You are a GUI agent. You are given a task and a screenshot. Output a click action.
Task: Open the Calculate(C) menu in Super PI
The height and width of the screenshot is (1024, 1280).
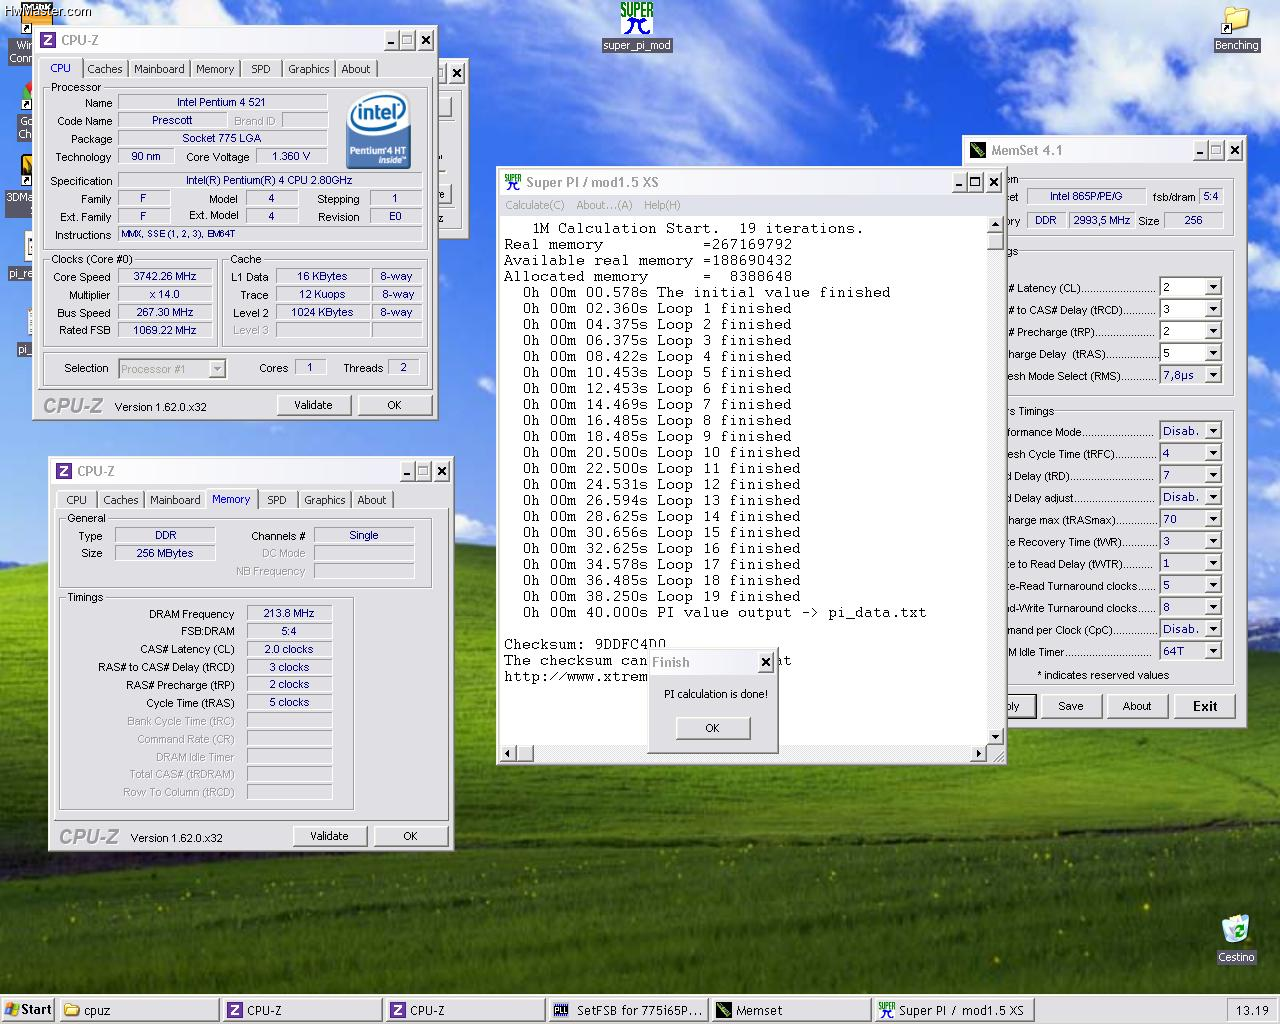[x=534, y=205]
